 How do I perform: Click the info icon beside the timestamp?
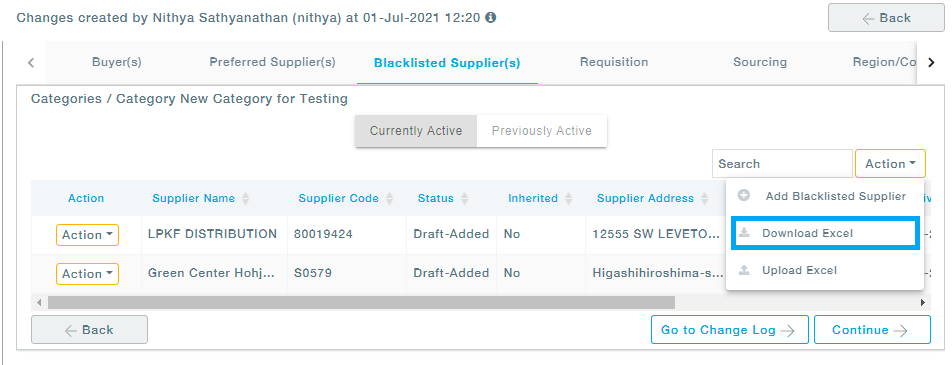pyautogui.click(x=491, y=18)
